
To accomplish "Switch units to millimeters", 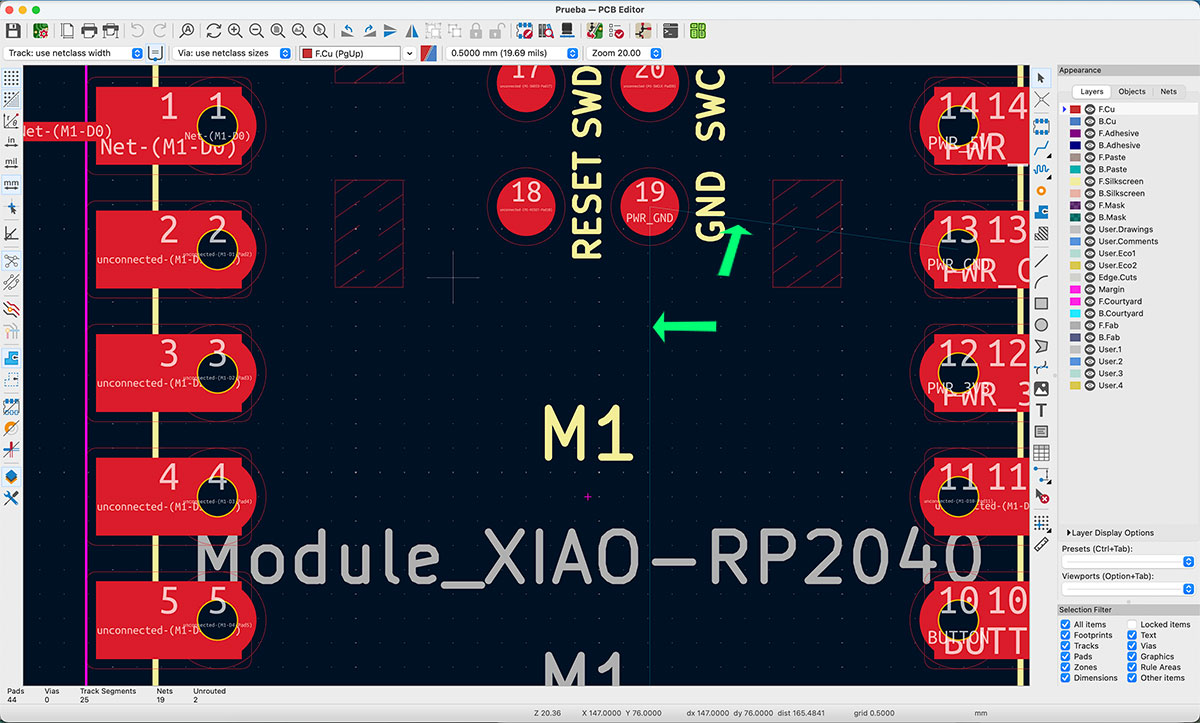I will tap(11, 185).
